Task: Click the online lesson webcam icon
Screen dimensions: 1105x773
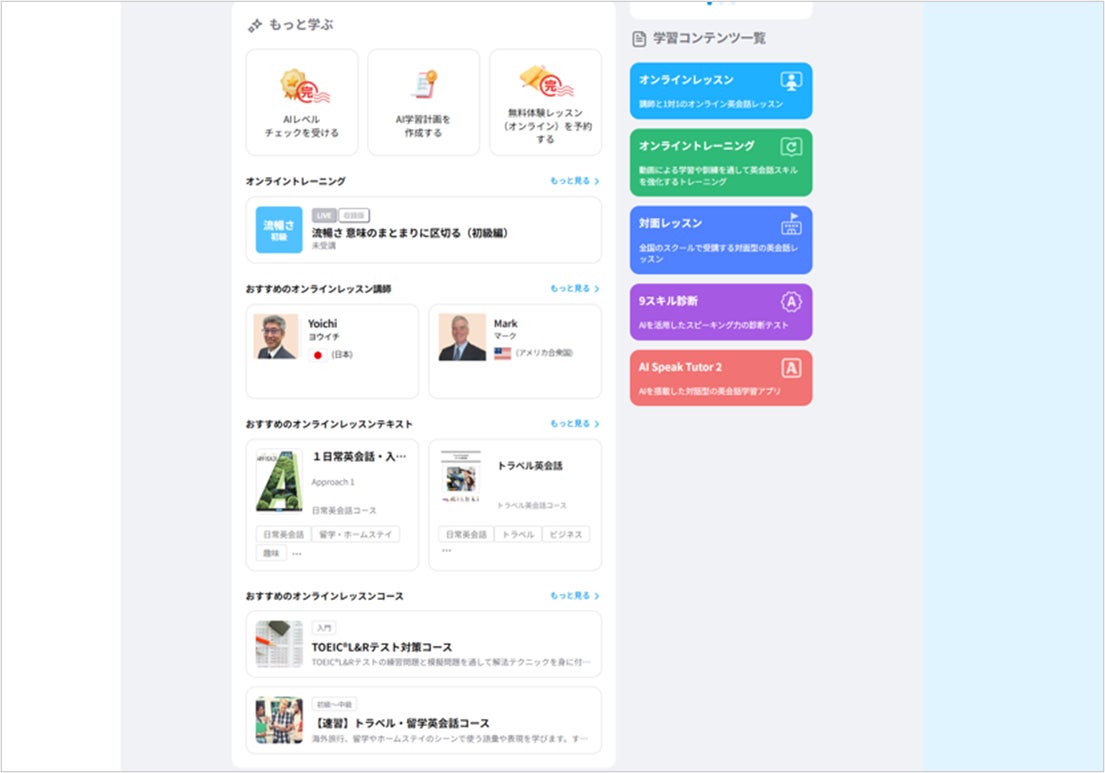Action: [x=791, y=81]
